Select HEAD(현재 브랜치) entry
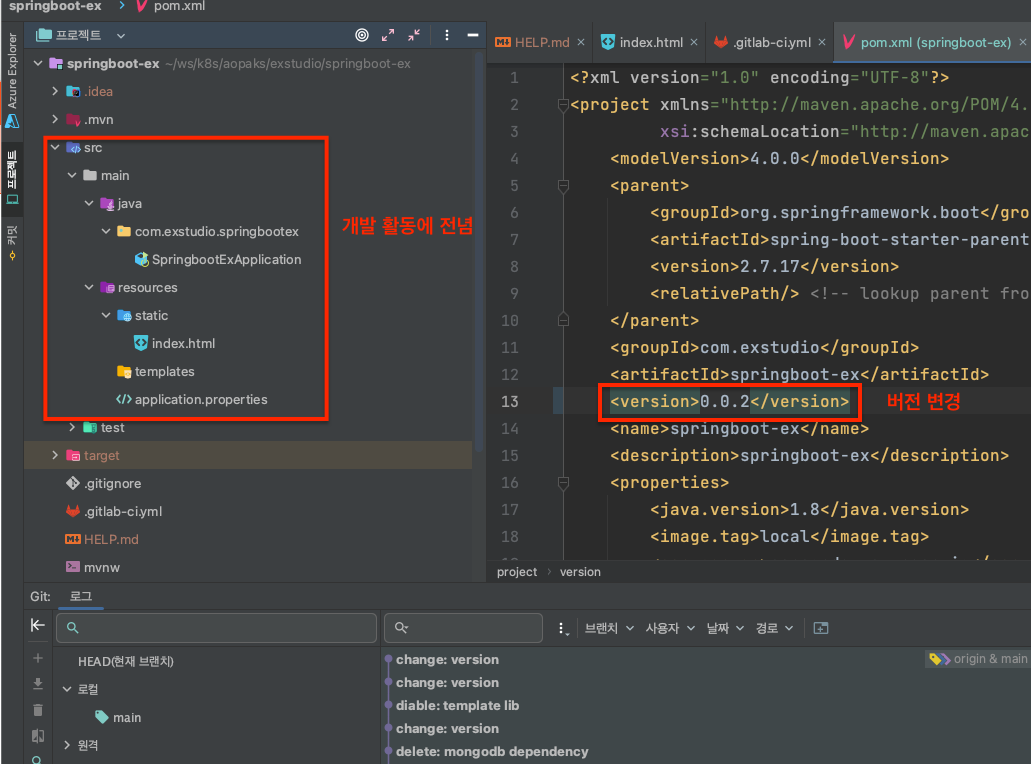This screenshot has height=764, width=1031. [126, 661]
